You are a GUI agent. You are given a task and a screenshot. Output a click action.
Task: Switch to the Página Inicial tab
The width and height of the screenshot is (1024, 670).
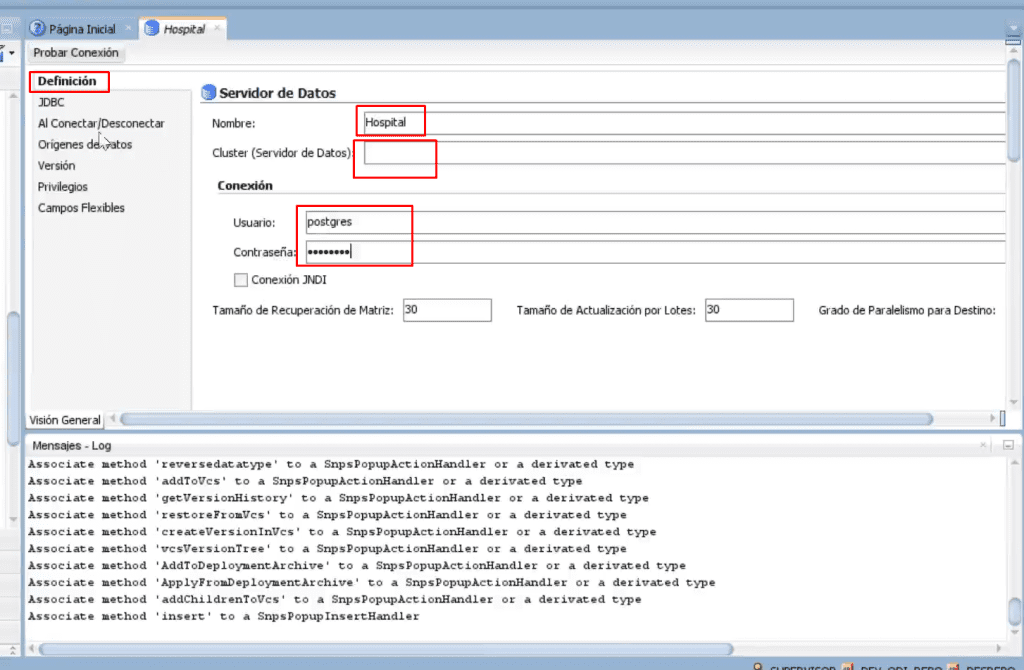[82, 29]
